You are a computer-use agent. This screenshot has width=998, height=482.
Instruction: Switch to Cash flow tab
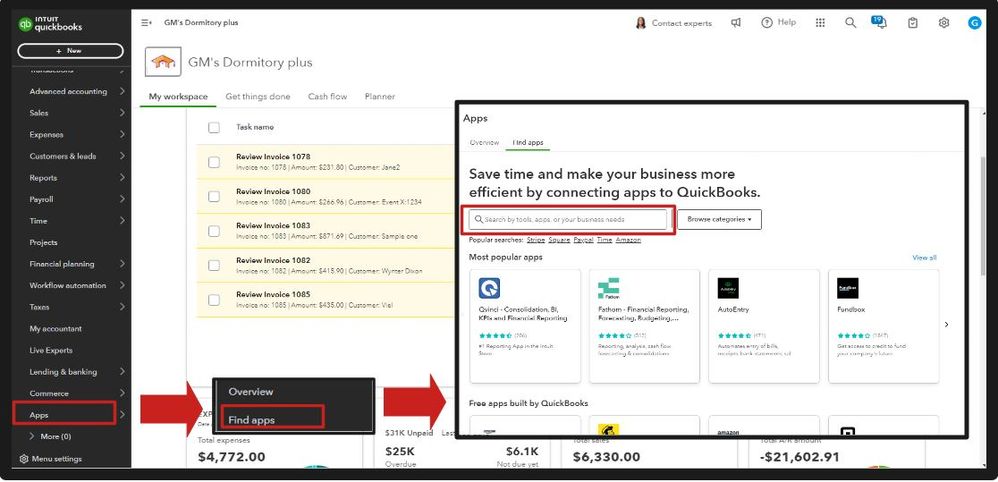point(328,97)
